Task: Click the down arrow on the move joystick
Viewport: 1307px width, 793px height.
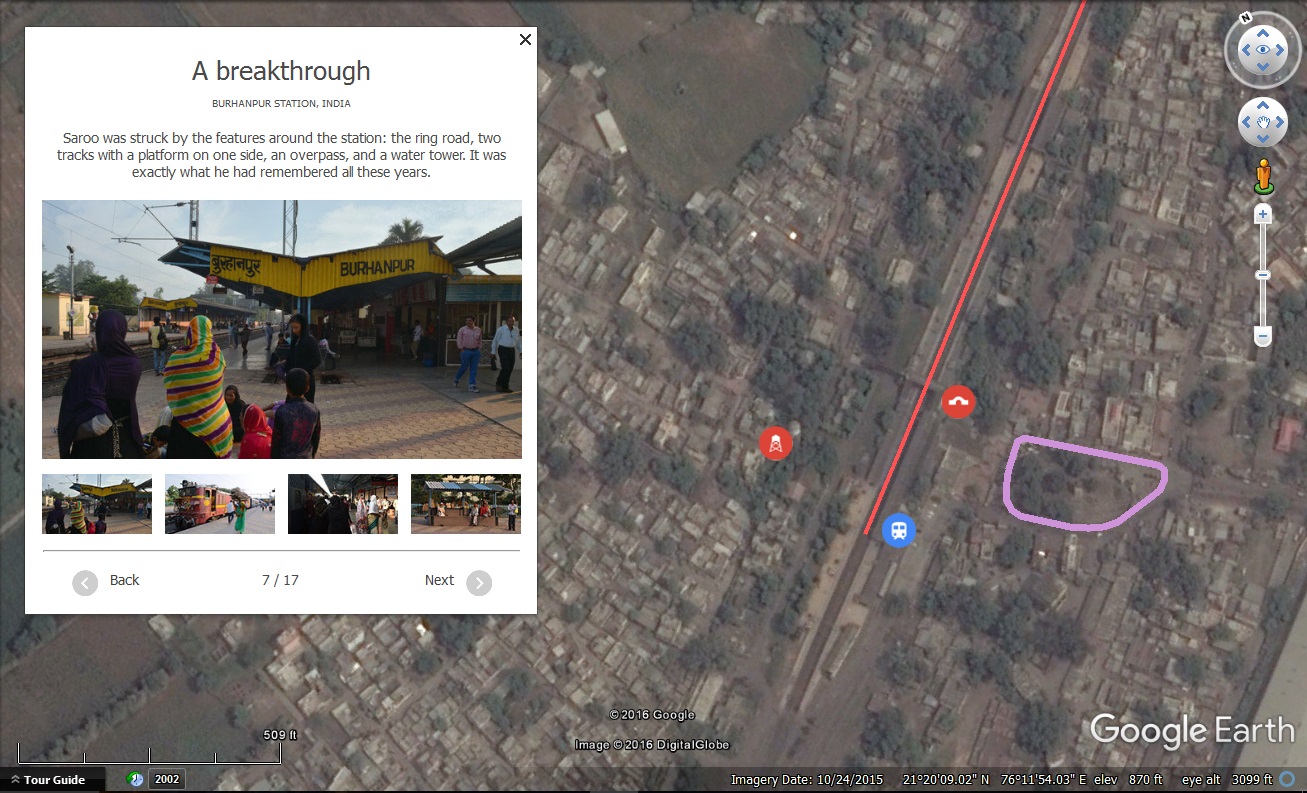Action: click(1263, 137)
